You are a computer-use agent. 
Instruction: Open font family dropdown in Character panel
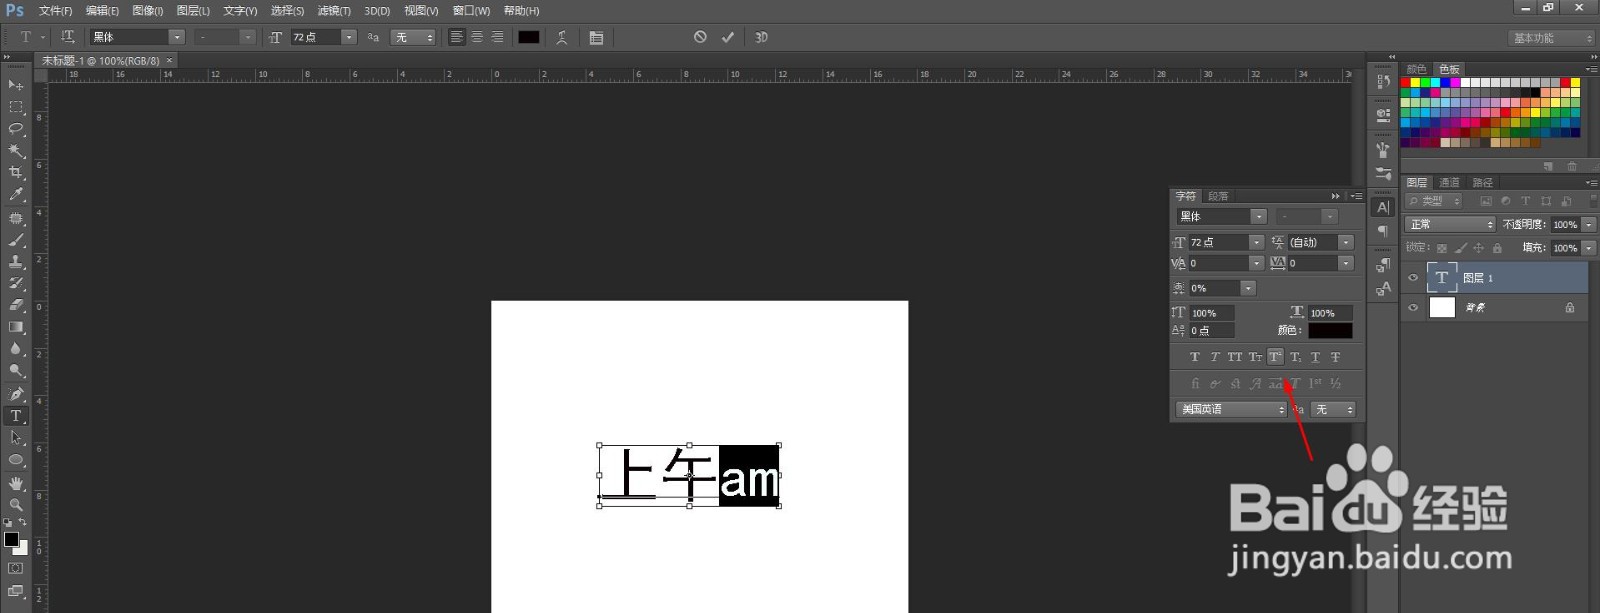pyautogui.click(x=1259, y=216)
